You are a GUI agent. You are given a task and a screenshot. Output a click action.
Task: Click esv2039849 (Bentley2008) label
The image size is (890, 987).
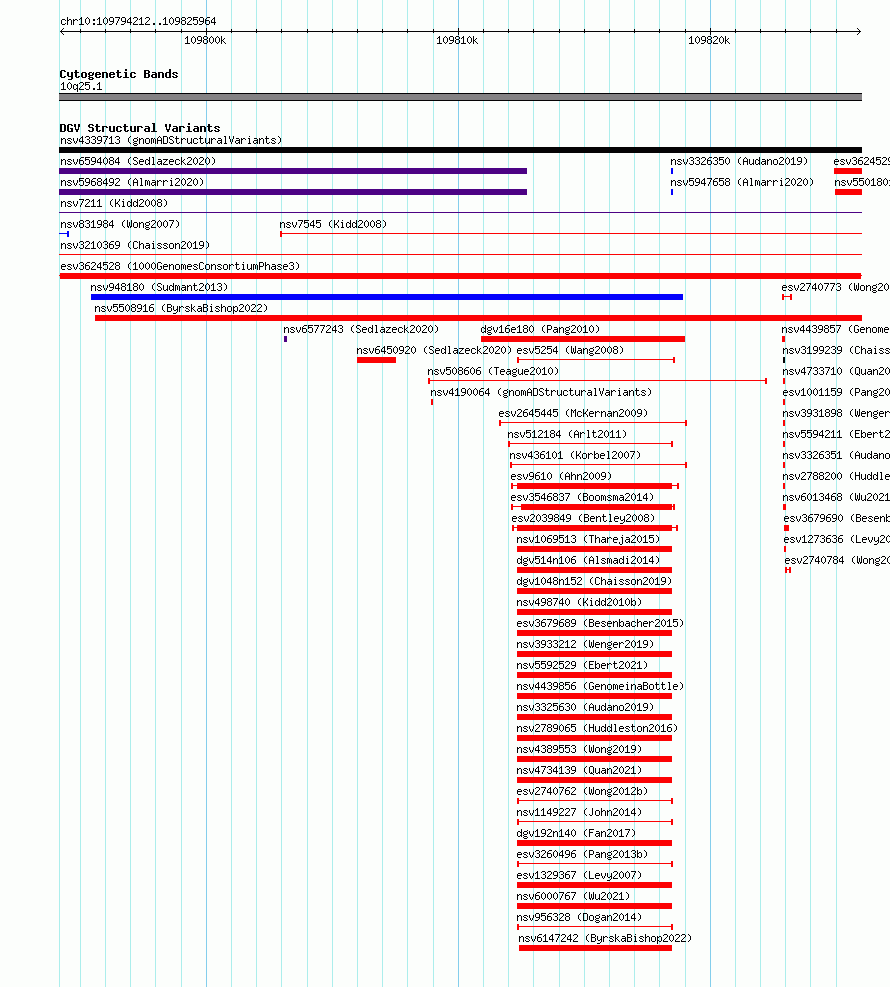[583, 518]
